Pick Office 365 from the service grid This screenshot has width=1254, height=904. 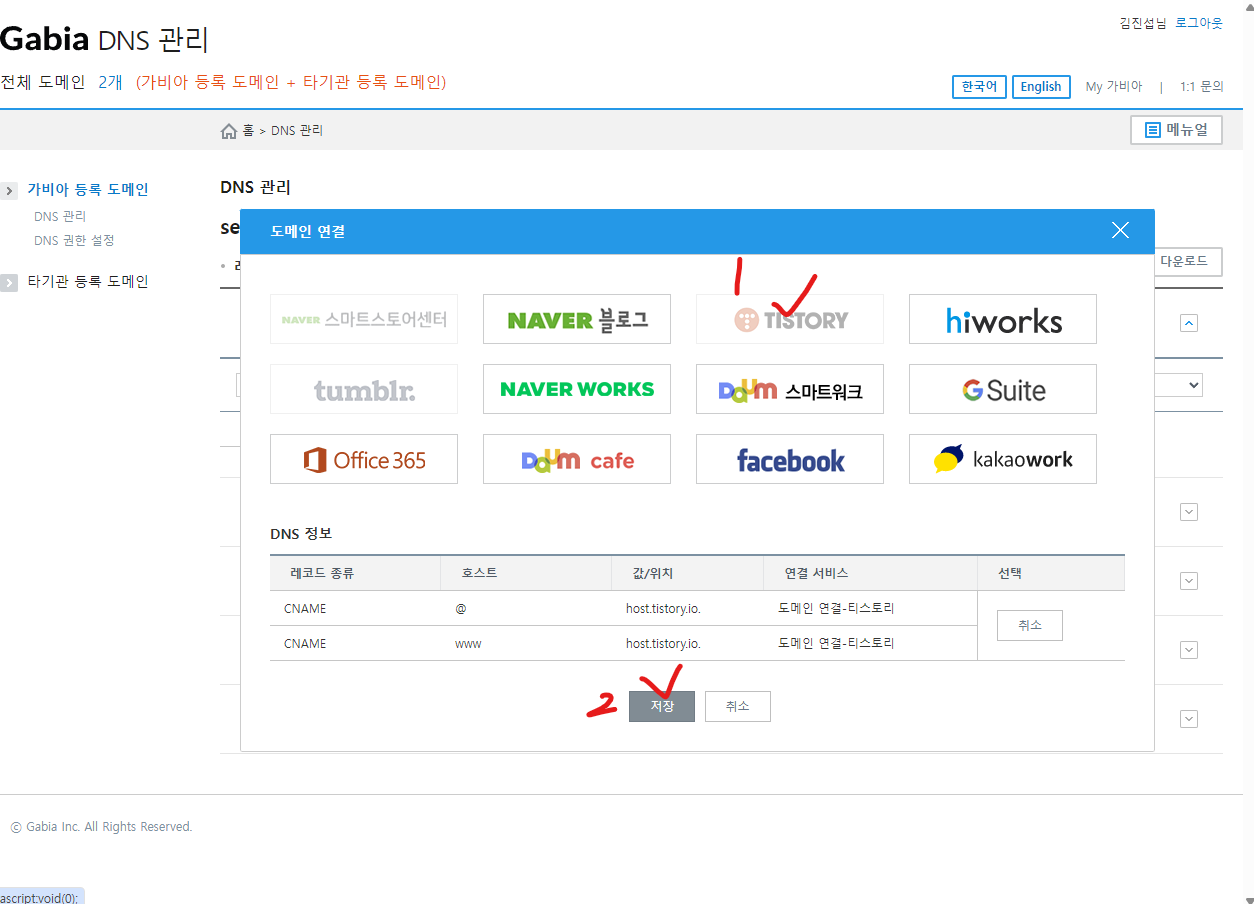pyautogui.click(x=363, y=458)
